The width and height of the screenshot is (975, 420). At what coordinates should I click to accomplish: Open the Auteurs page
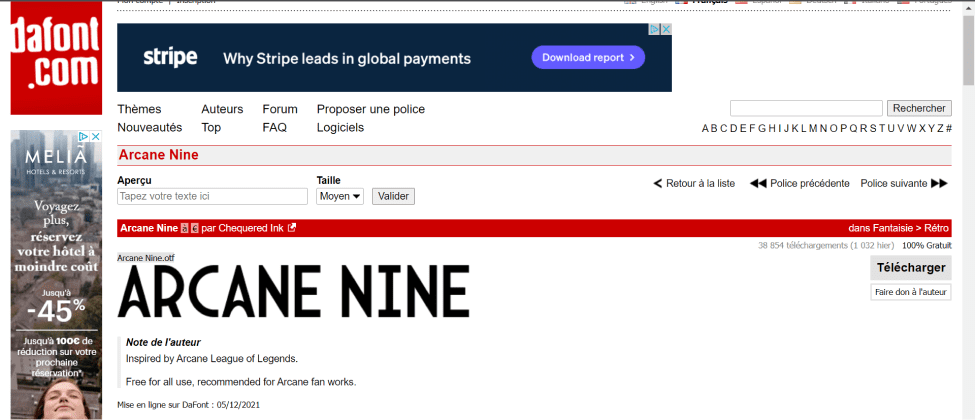click(222, 110)
